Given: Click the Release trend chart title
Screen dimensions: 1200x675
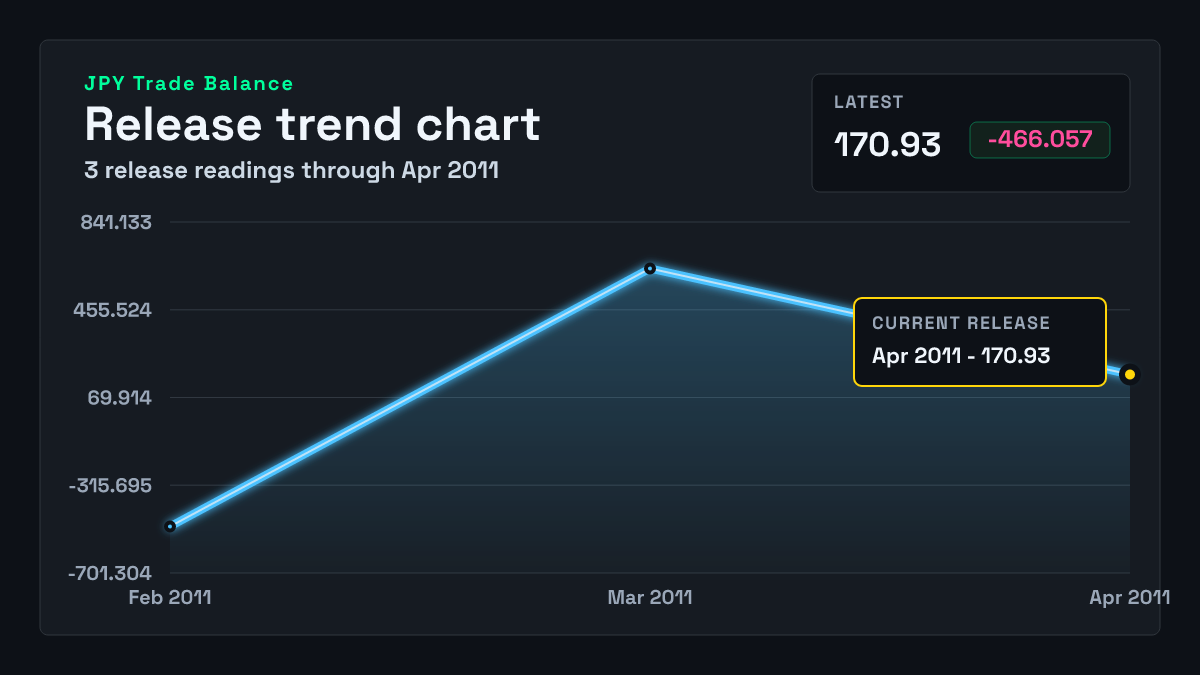Looking at the screenshot, I should 312,125.
